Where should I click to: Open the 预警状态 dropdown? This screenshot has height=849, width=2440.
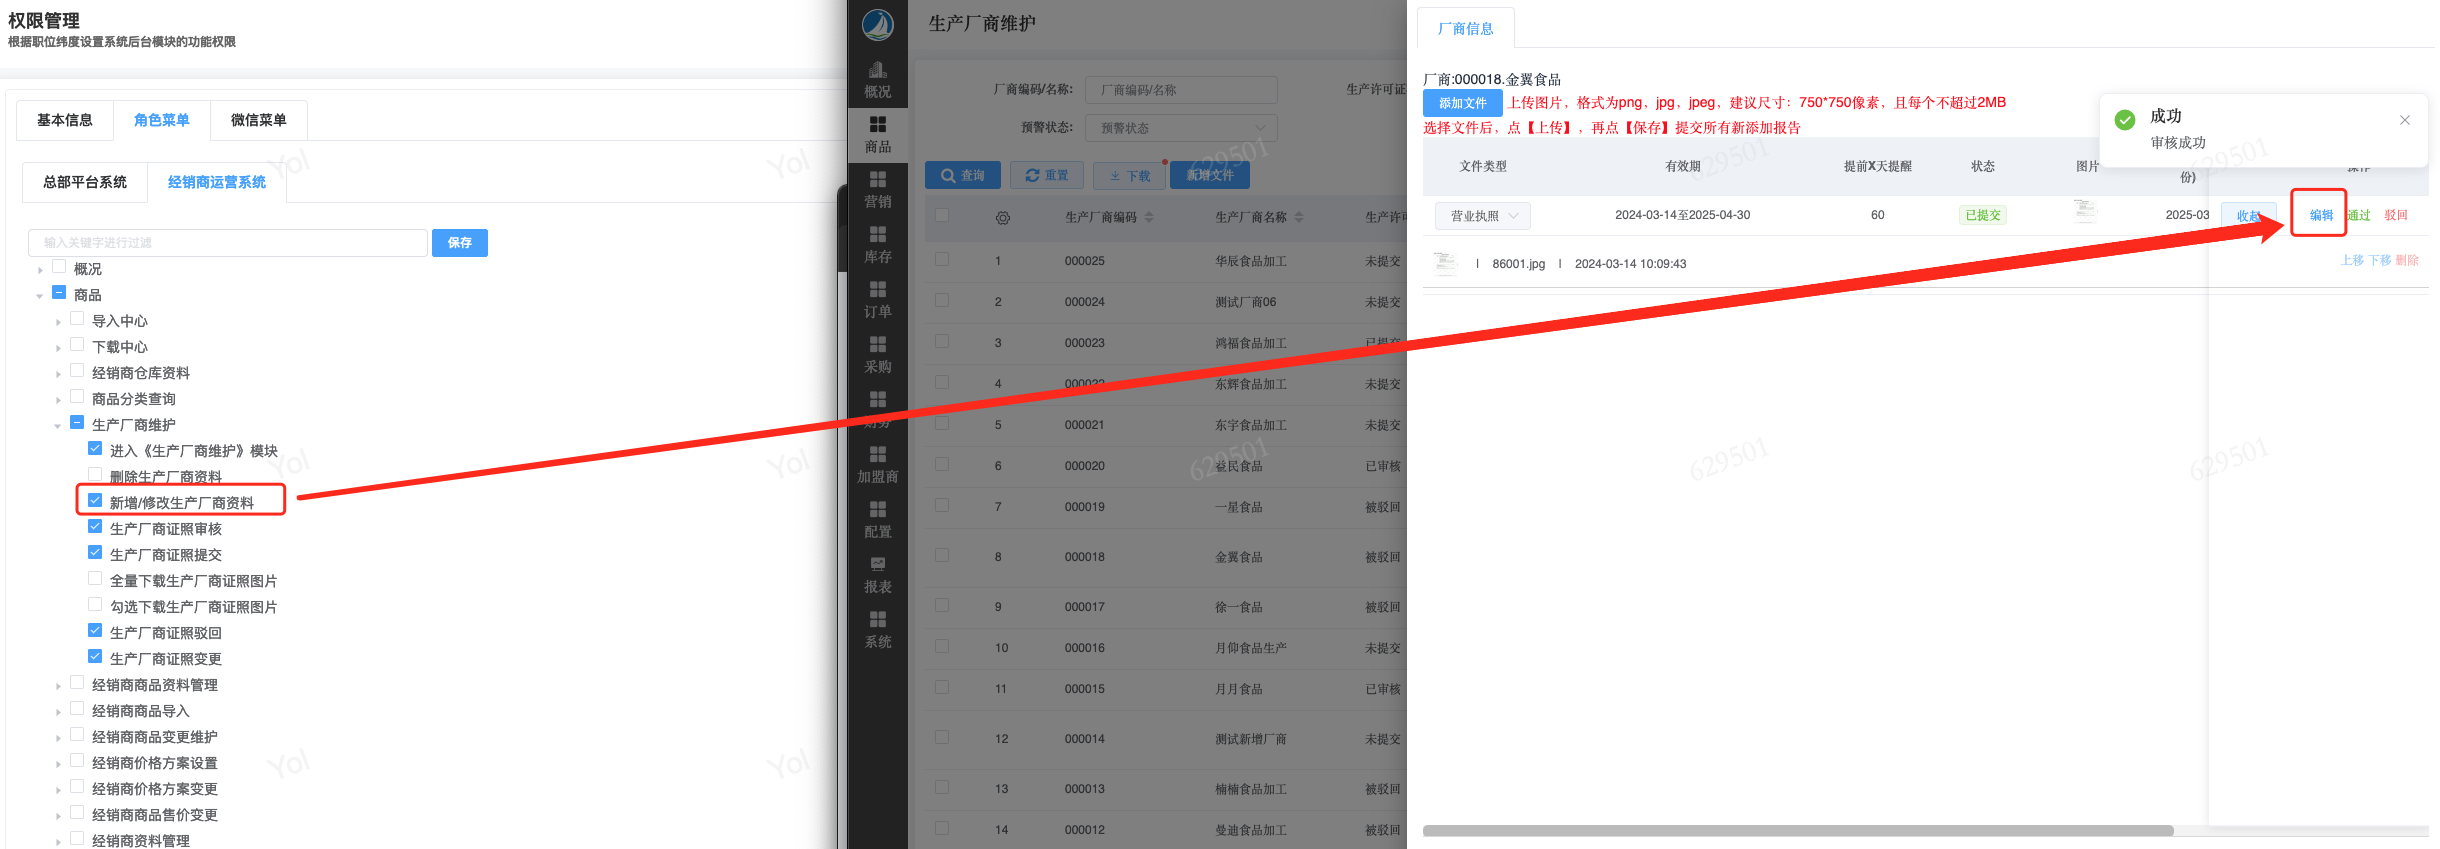[1181, 128]
